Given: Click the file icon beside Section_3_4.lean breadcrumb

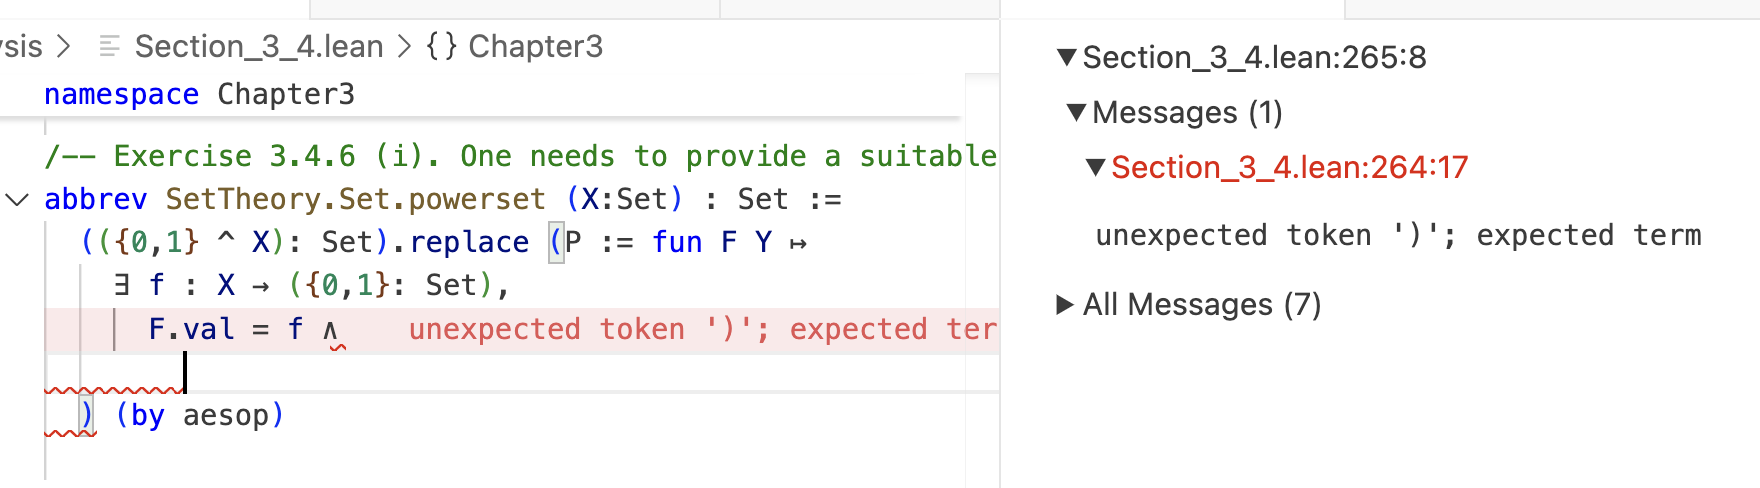Looking at the screenshot, I should tap(109, 46).
